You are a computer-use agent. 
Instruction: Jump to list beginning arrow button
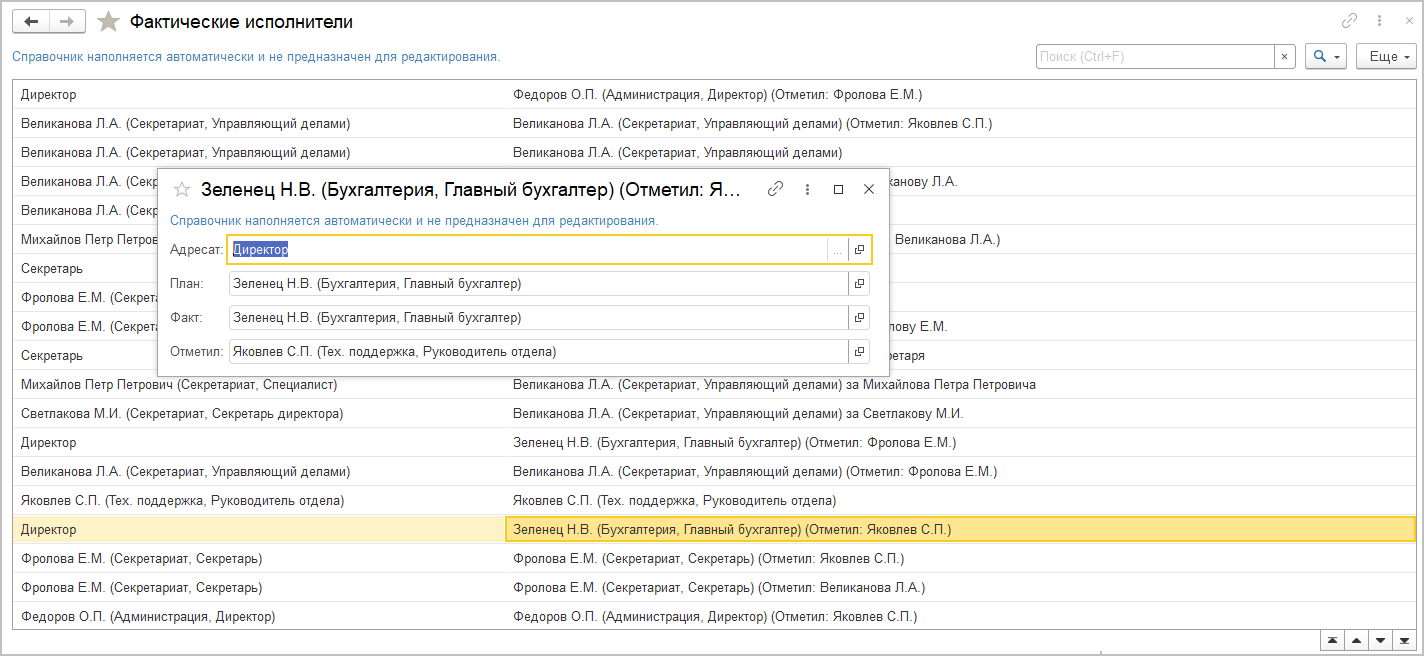[x=1332, y=640]
